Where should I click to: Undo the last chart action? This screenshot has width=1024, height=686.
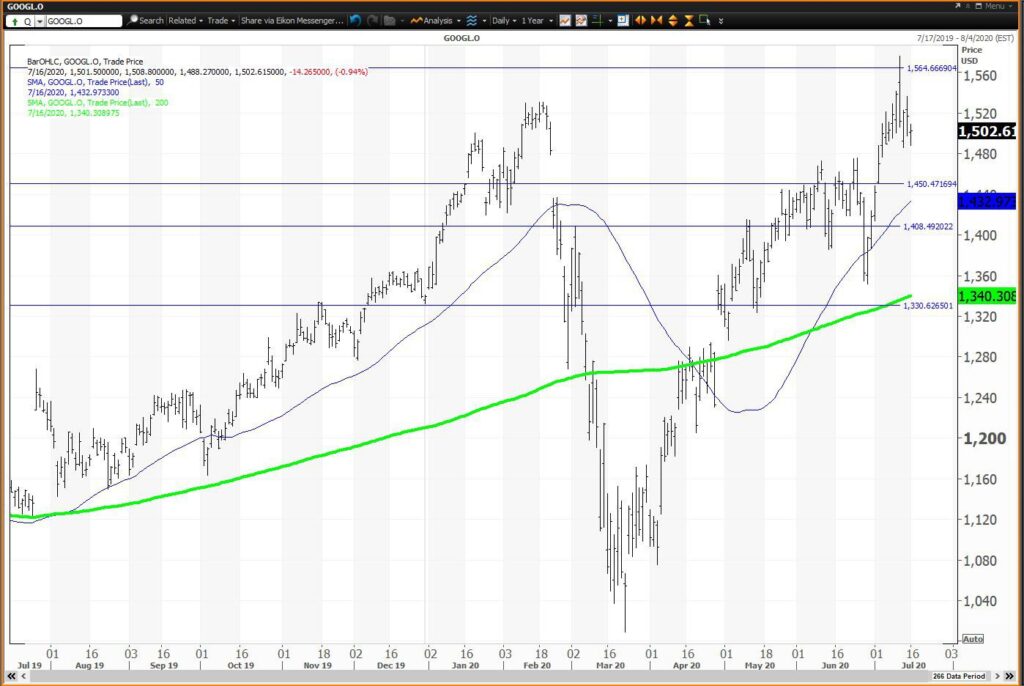tap(355, 20)
